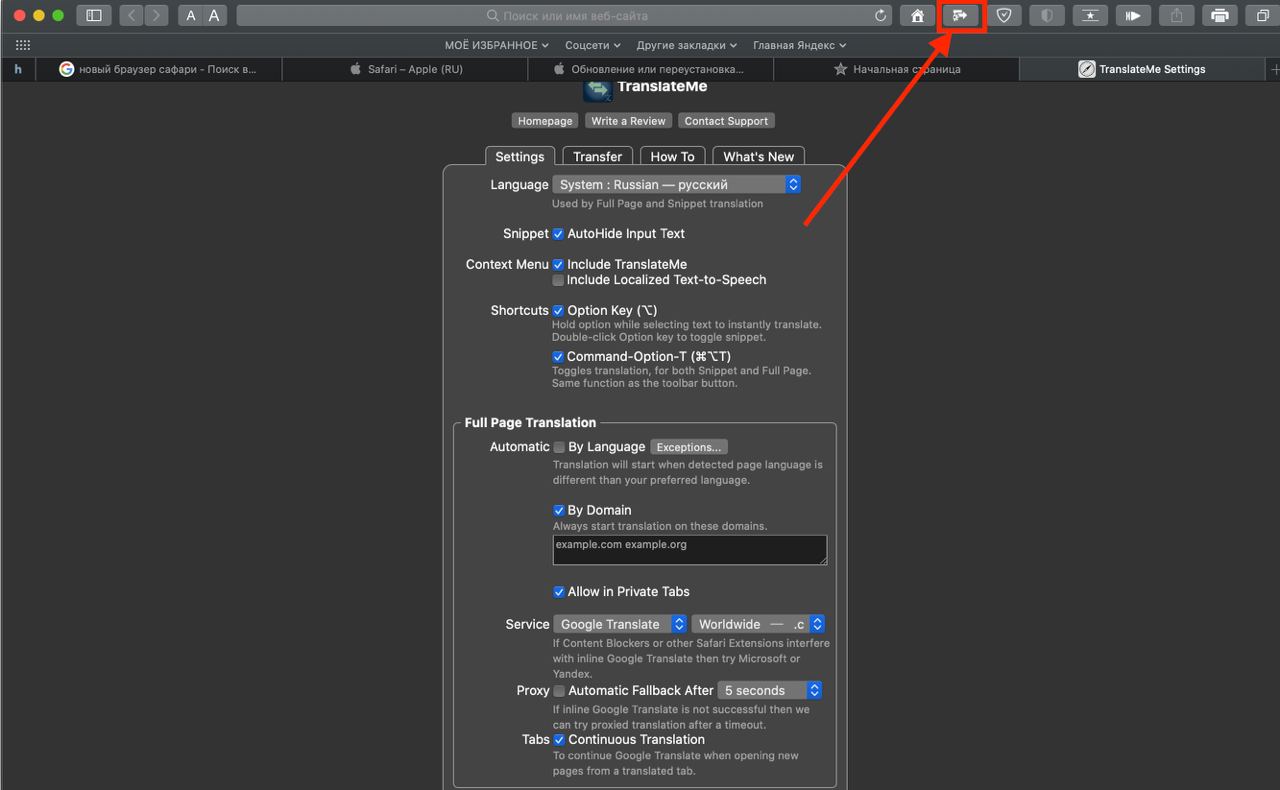
Task: Open the Worldwide region dropdown
Action: [x=758, y=624]
